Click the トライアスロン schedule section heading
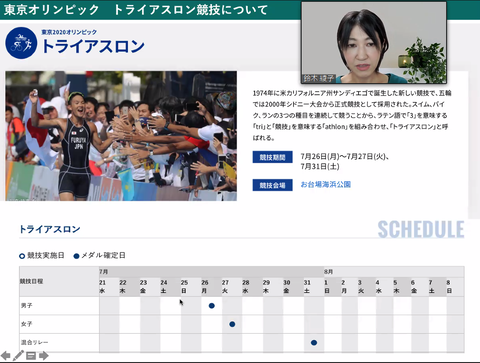 pos(50,229)
